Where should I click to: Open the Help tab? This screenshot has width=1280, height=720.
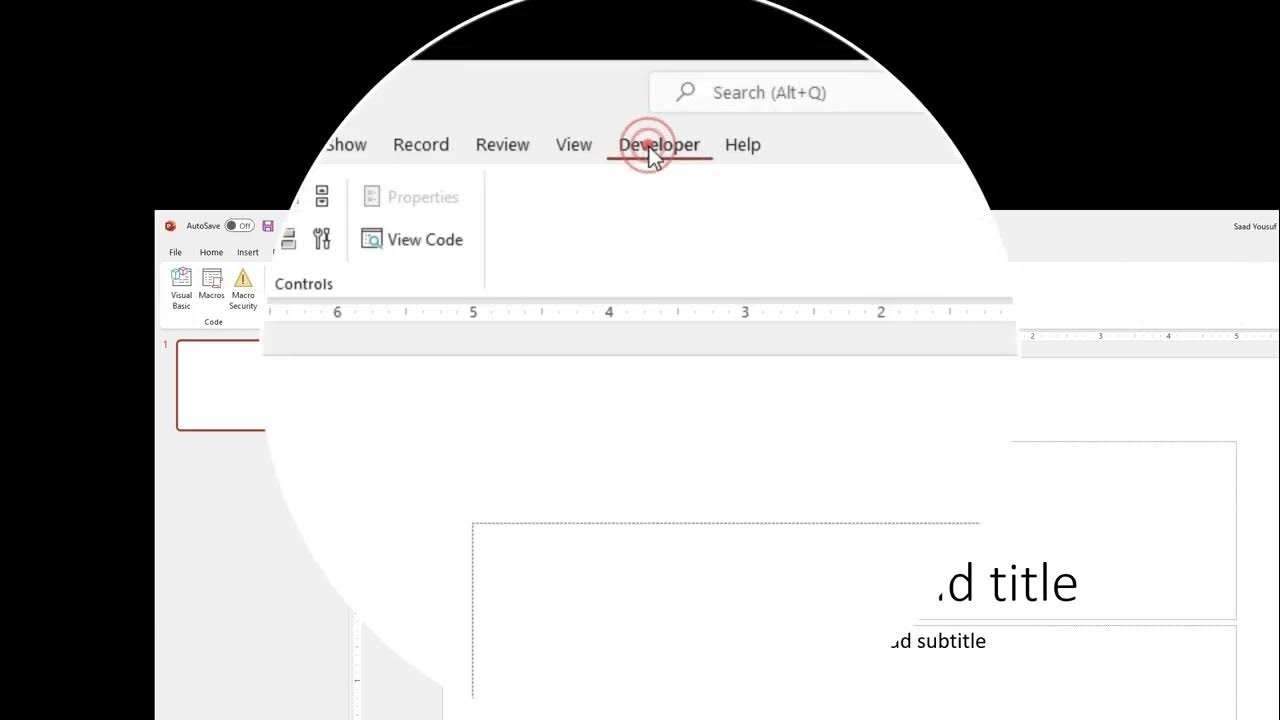(x=743, y=144)
